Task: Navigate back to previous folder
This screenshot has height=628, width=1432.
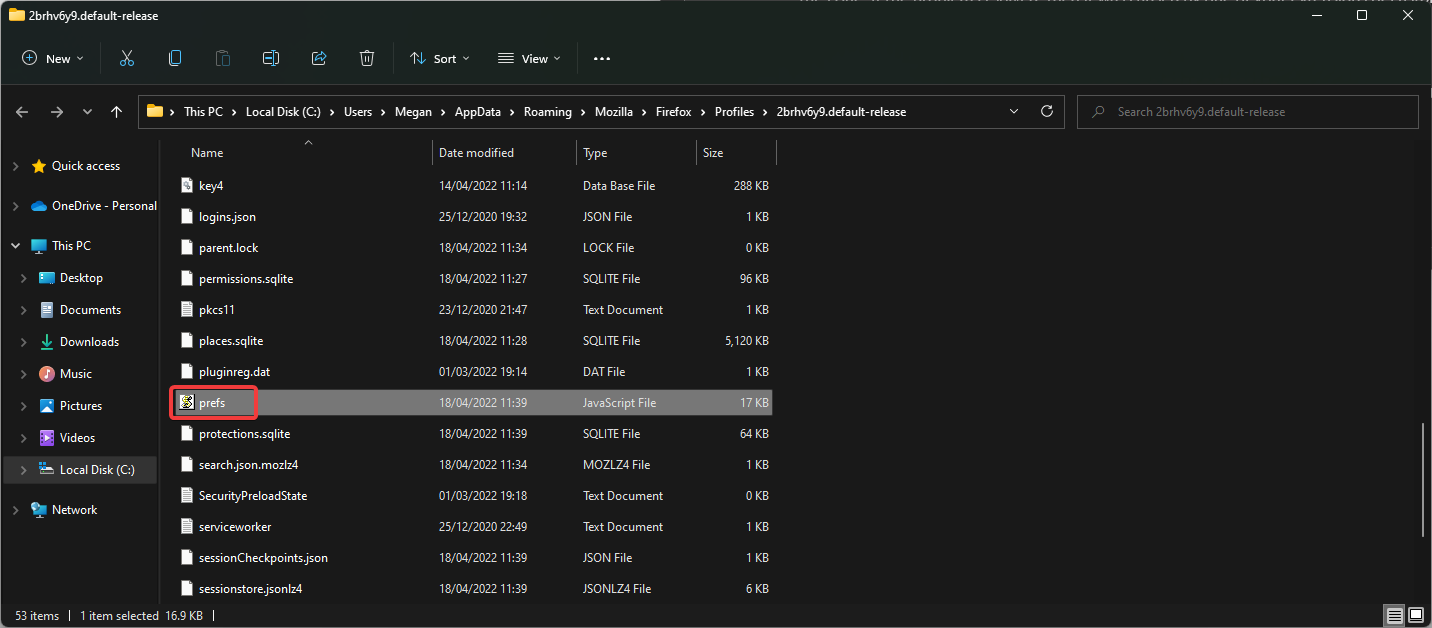Action: [23, 112]
